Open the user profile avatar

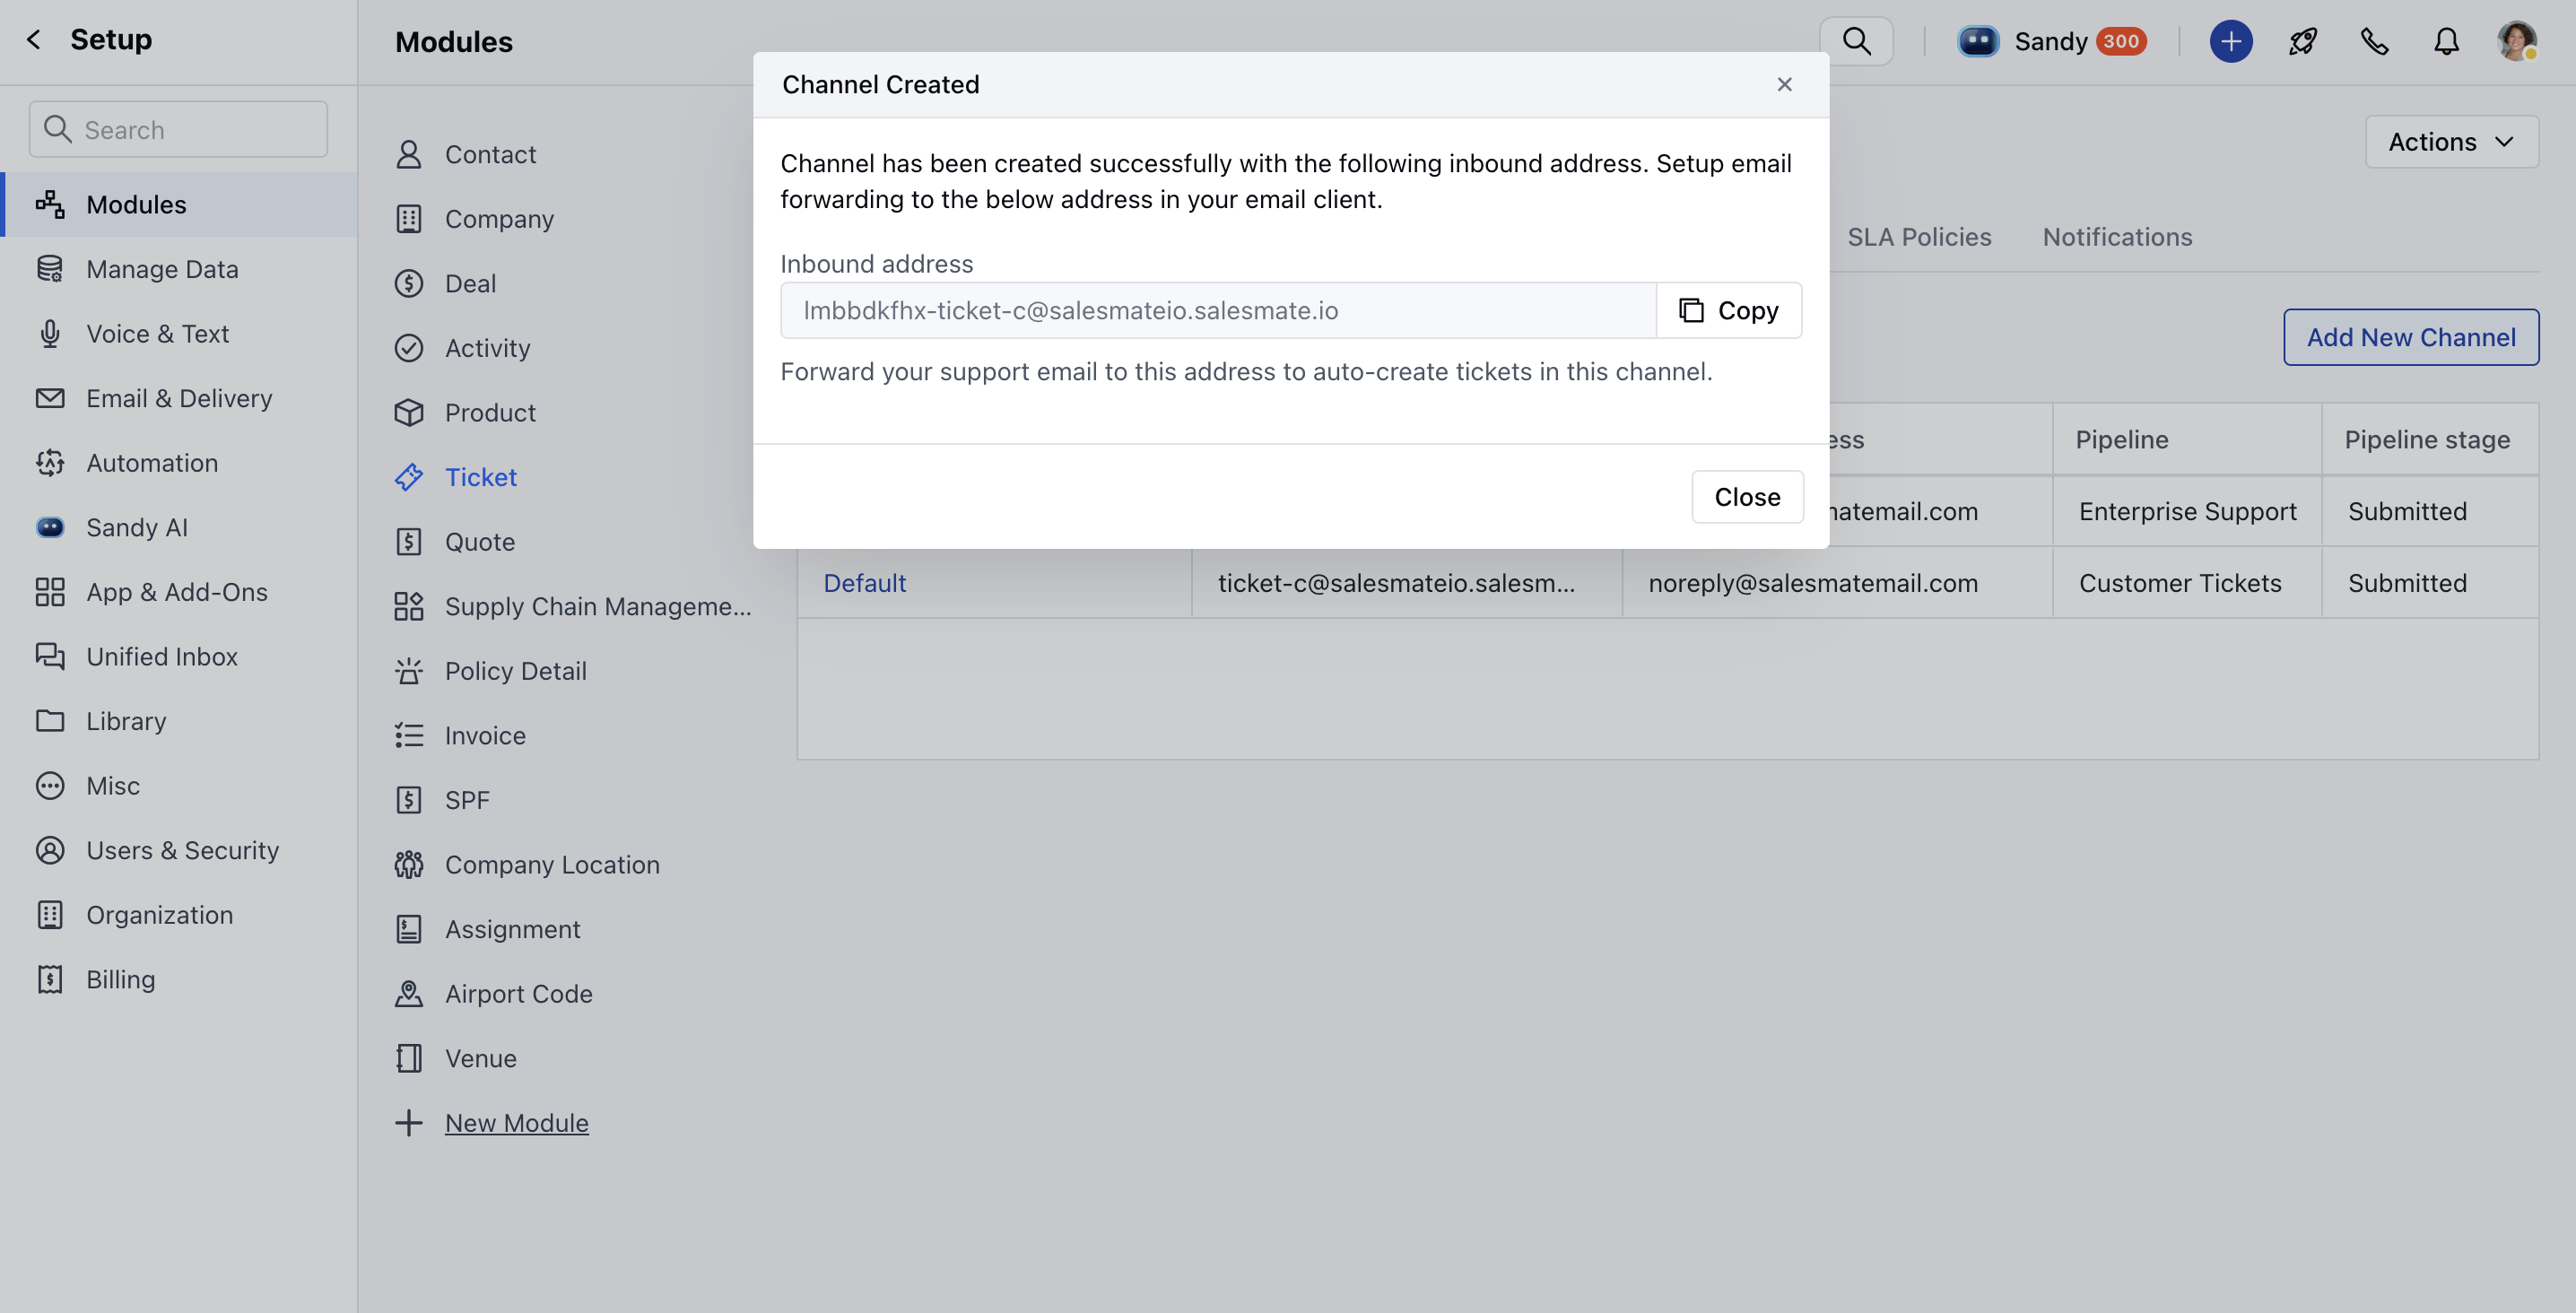(2516, 41)
